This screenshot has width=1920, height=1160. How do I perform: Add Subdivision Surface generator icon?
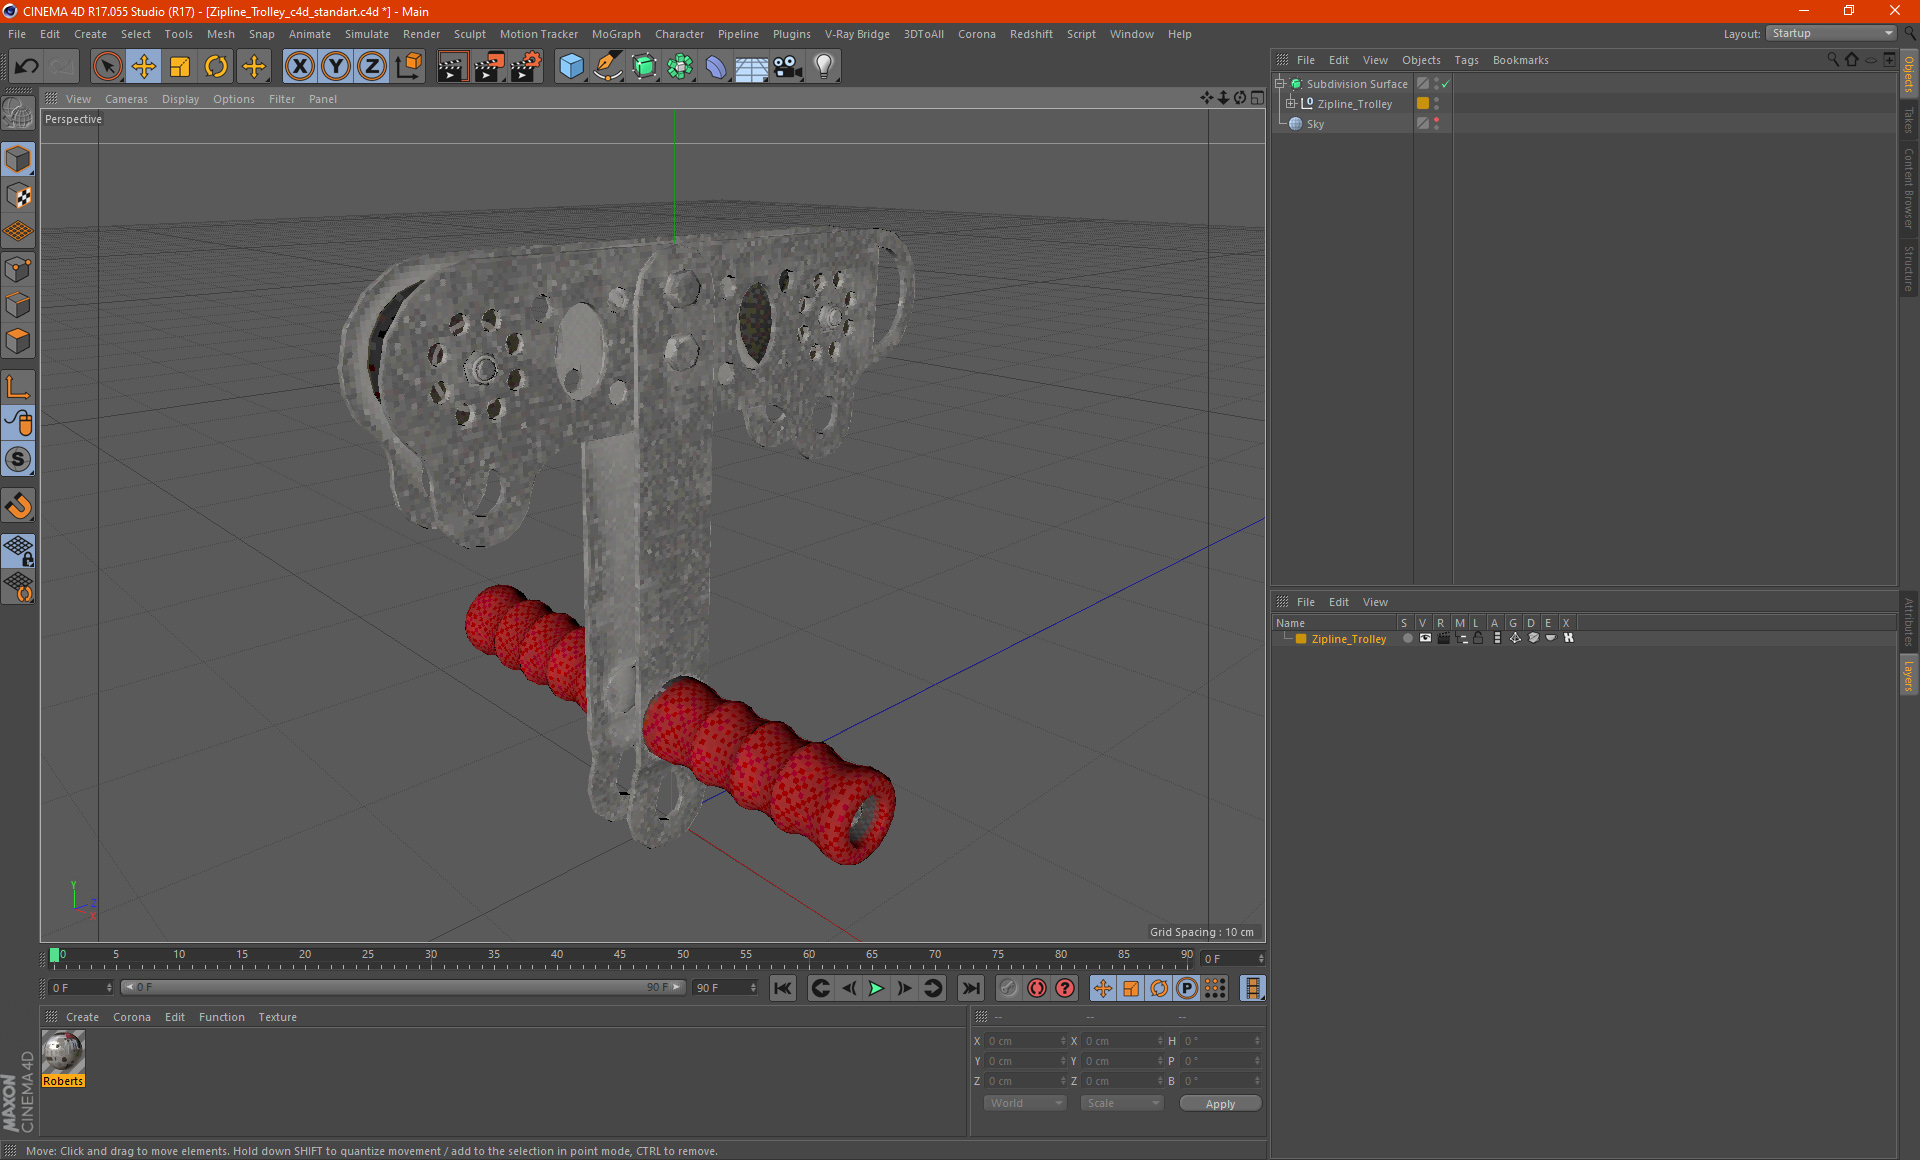[x=644, y=67]
